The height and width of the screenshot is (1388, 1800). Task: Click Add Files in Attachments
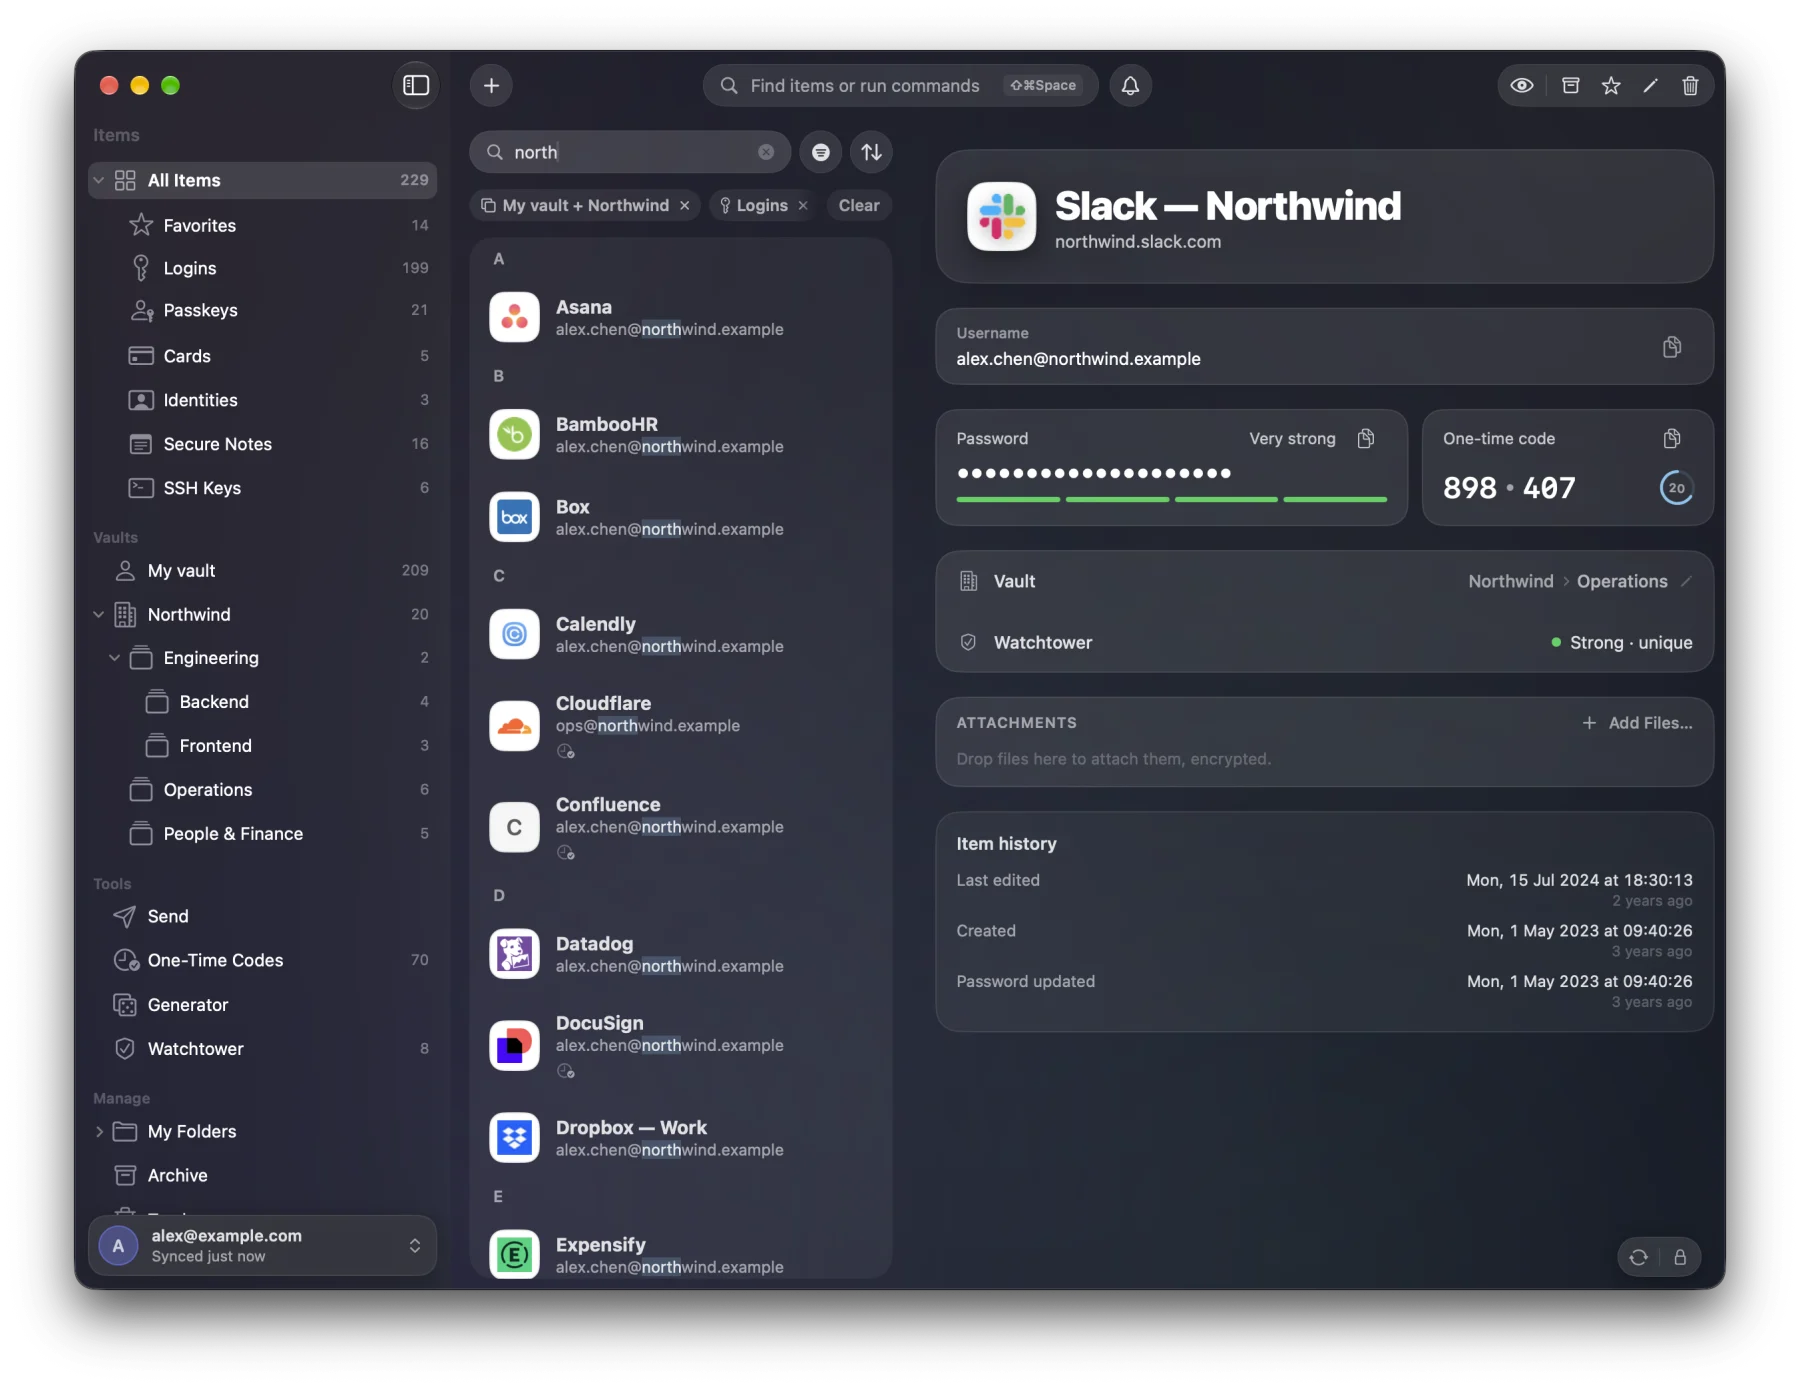1637,723
